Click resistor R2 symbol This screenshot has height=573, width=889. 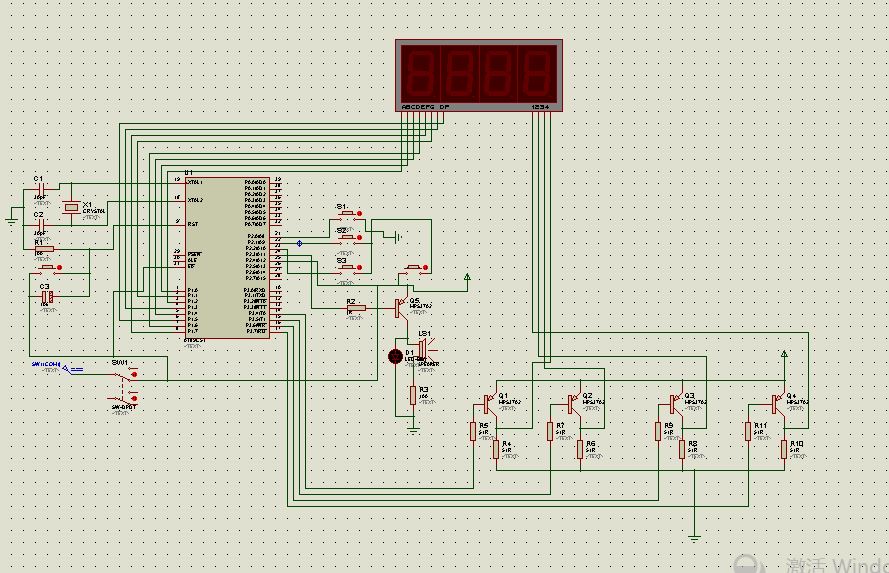356,309
